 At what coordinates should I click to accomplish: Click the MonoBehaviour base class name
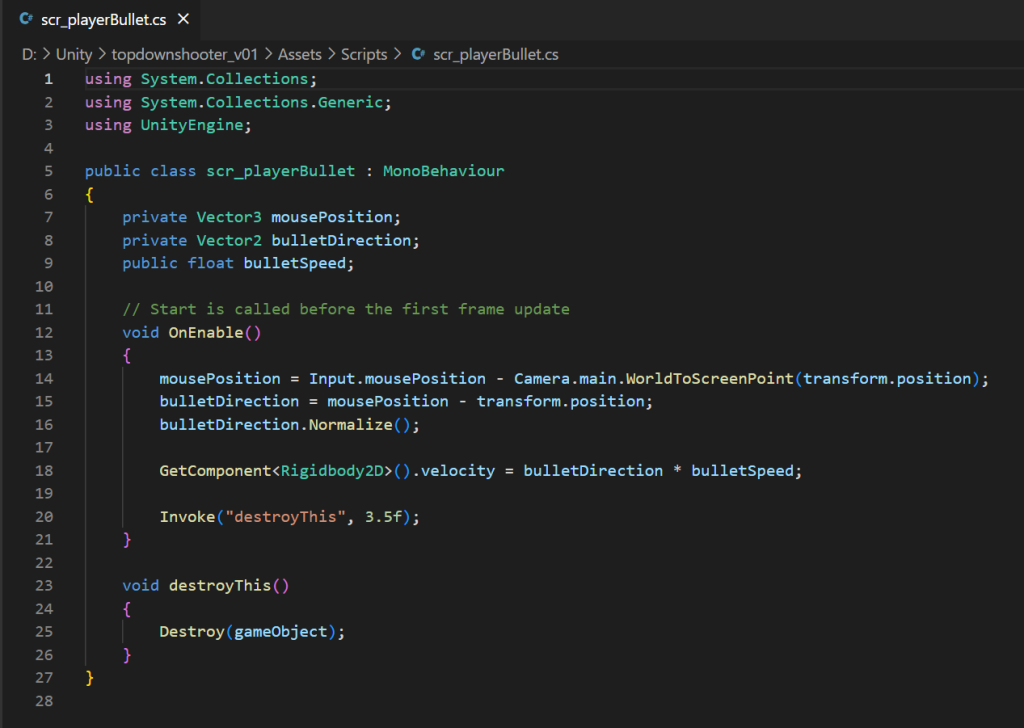click(x=443, y=171)
